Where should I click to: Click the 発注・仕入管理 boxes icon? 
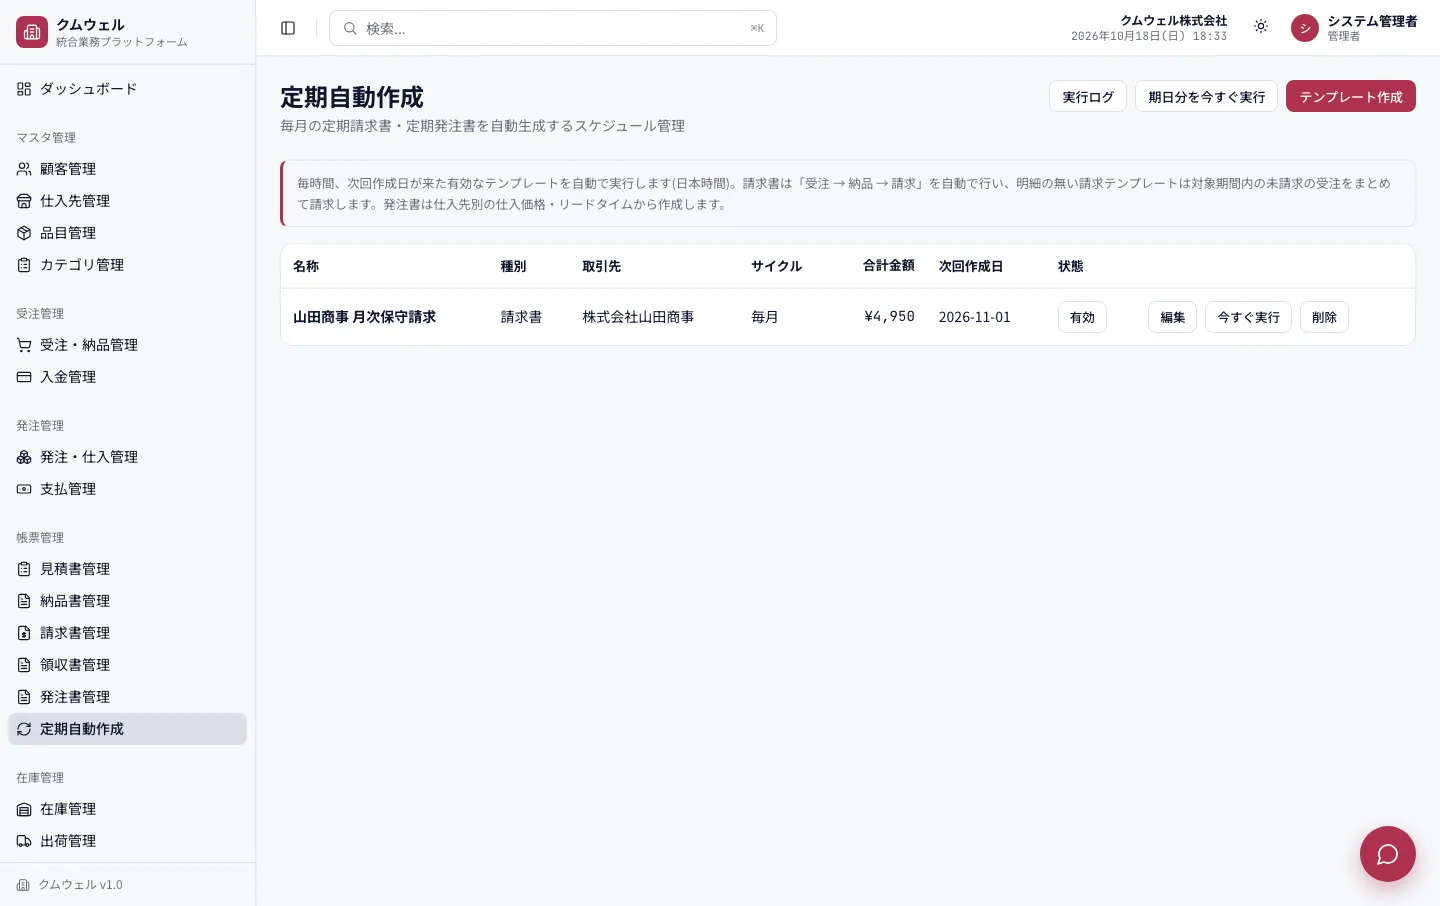click(x=24, y=457)
